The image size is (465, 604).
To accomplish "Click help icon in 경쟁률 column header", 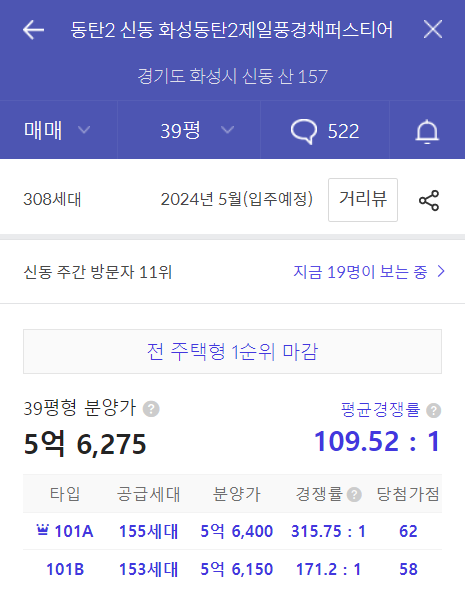I will click(x=354, y=494).
